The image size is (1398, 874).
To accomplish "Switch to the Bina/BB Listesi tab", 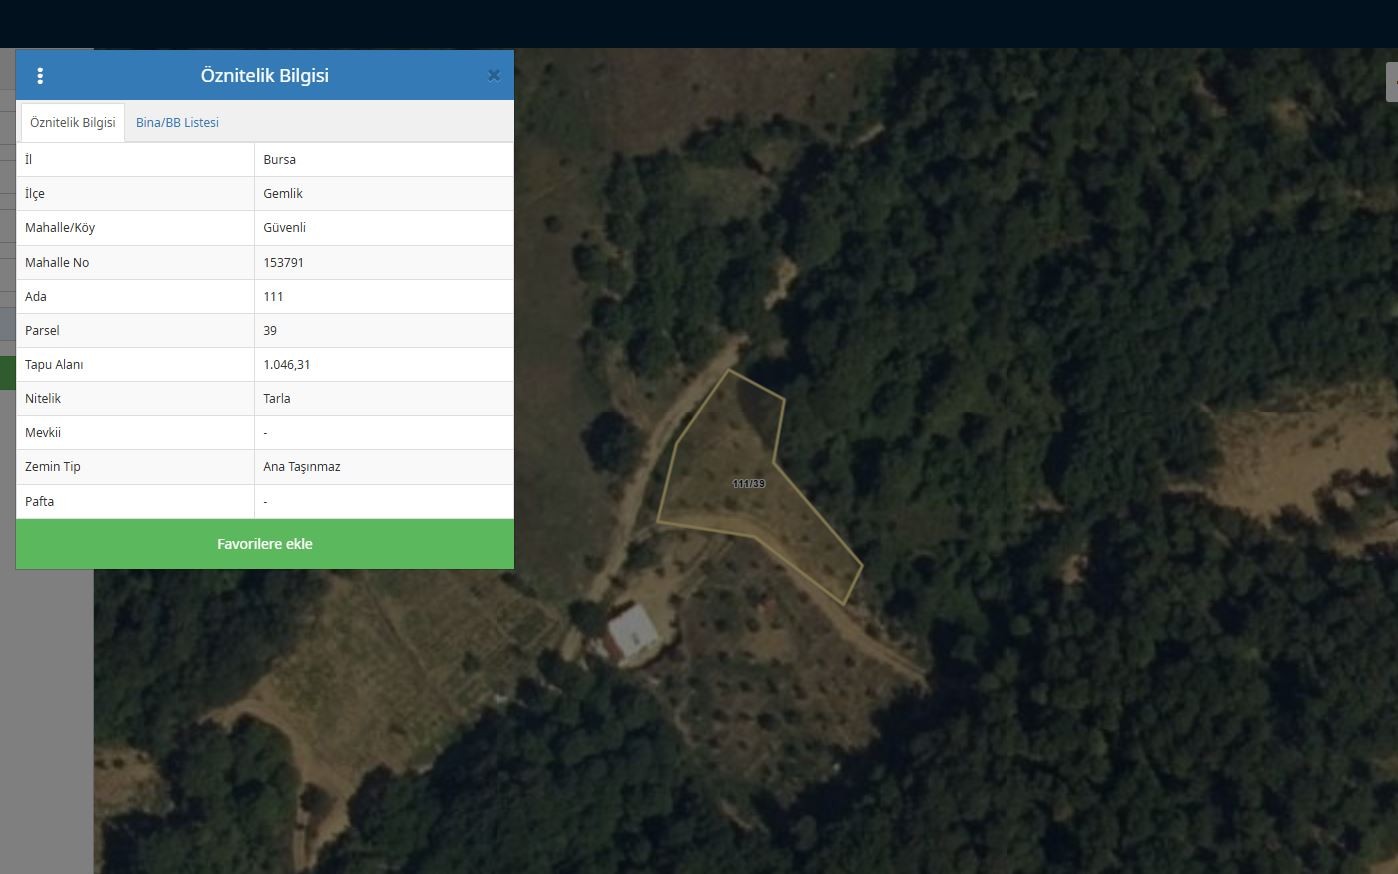I will [177, 123].
